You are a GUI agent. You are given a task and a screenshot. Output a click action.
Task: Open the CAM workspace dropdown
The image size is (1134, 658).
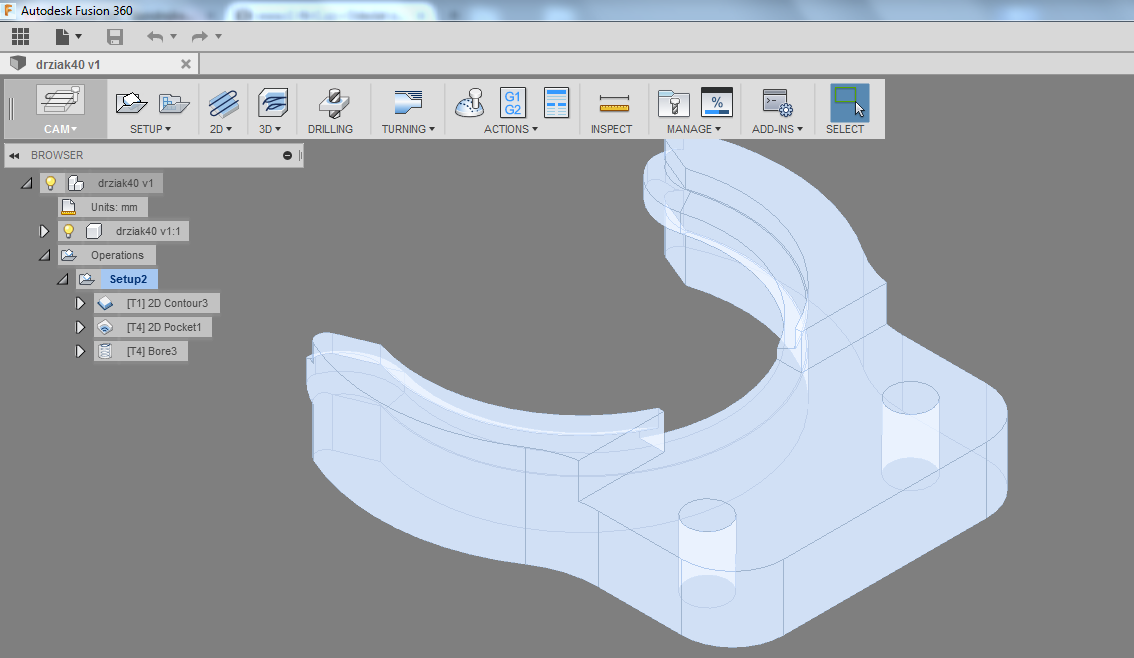[x=60, y=129]
